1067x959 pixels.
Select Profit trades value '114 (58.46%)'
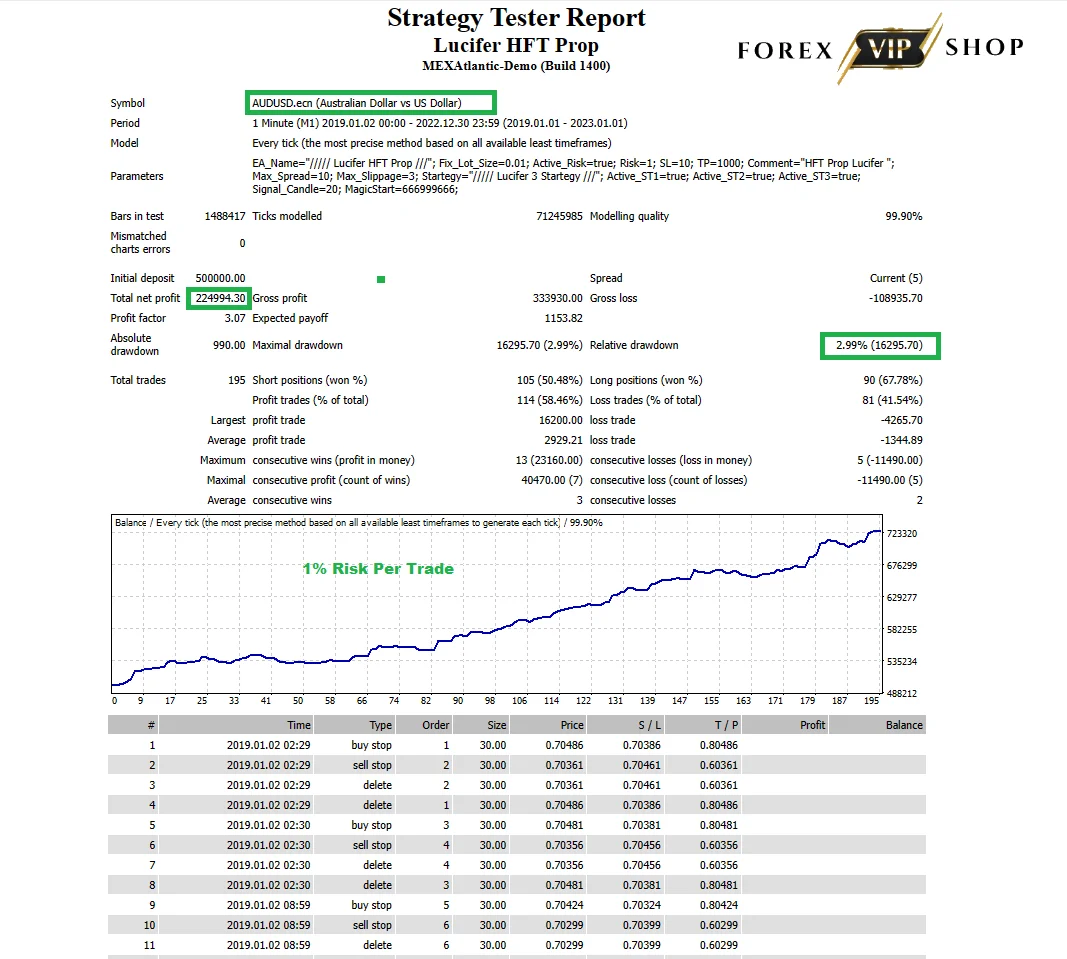[550, 400]
